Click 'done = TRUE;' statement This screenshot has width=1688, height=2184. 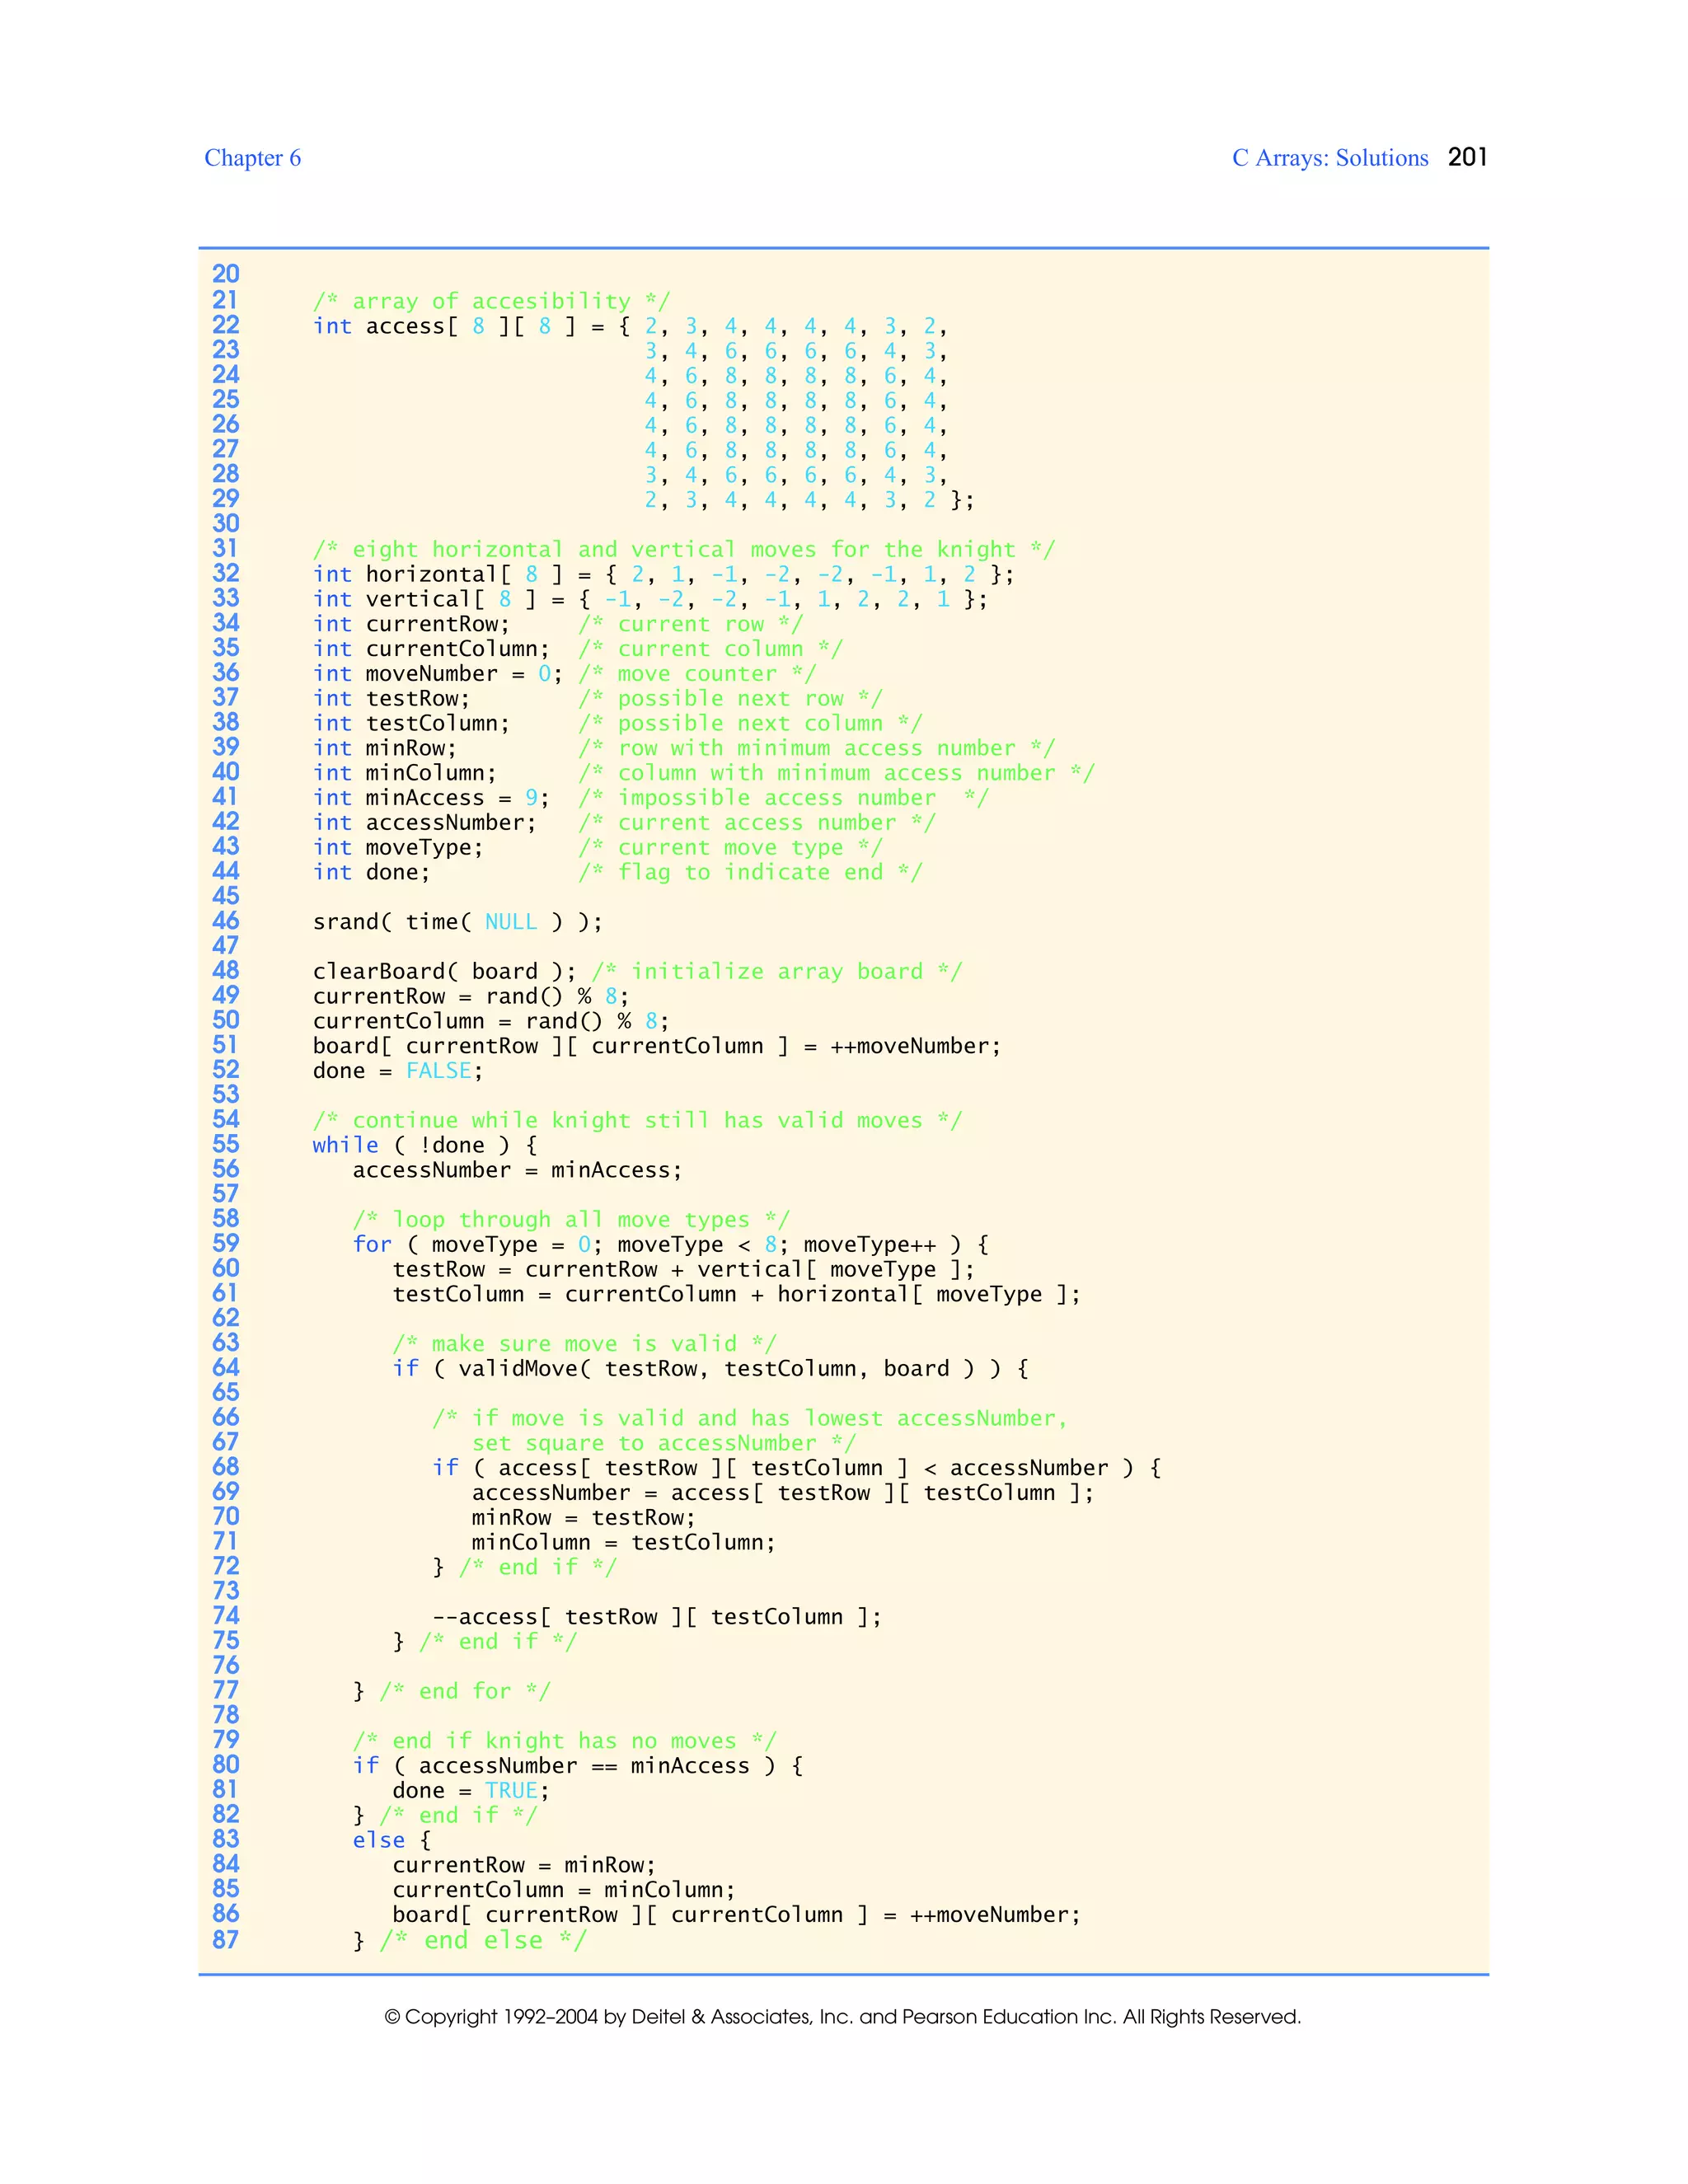coord(470,1791)
